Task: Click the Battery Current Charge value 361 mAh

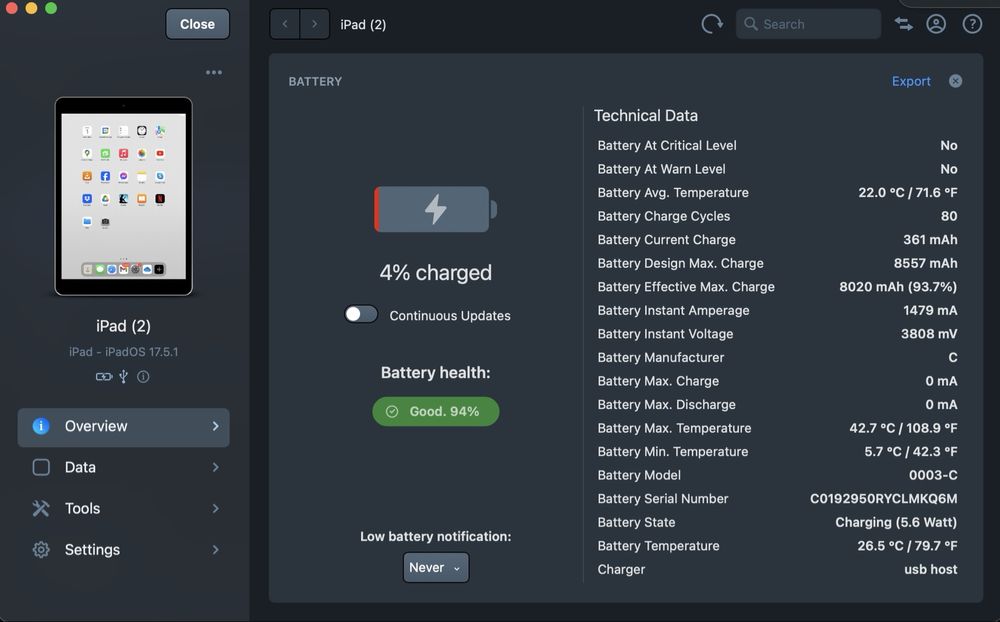Action: tap(930, 240)
